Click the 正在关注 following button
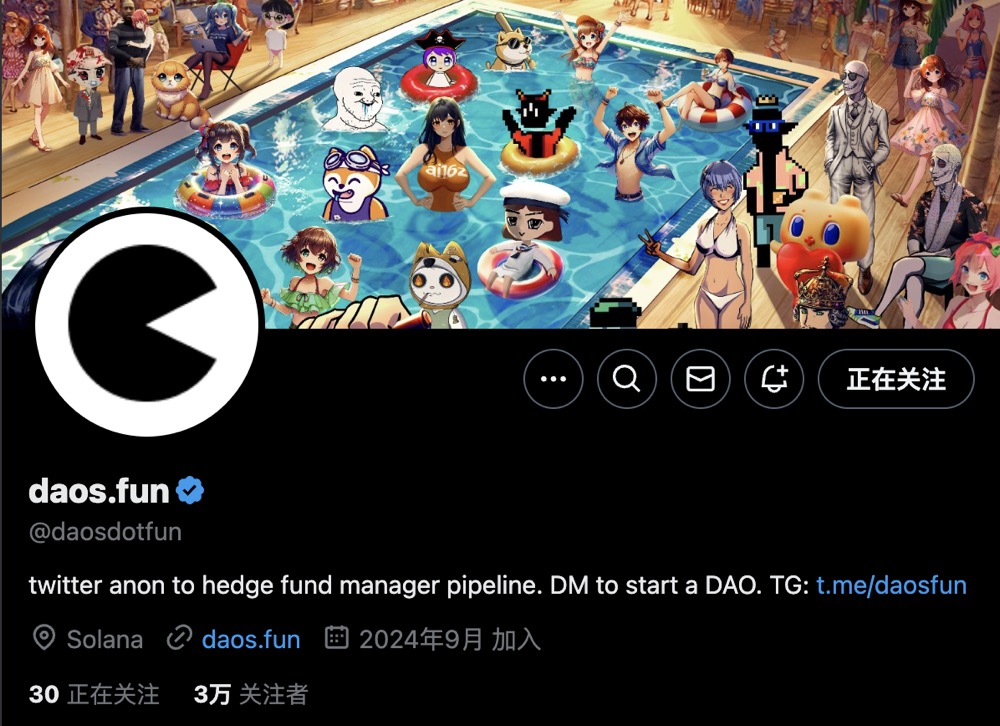This screenshot has width=1000, height=726. click(896, 379)
